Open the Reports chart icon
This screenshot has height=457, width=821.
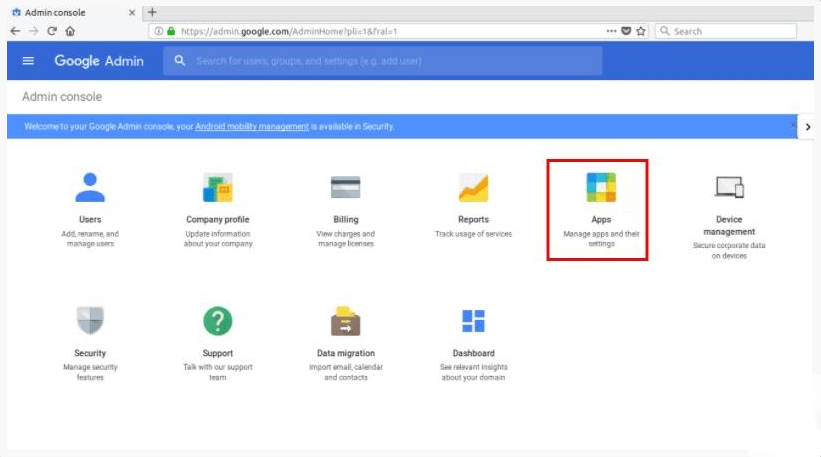473,187
